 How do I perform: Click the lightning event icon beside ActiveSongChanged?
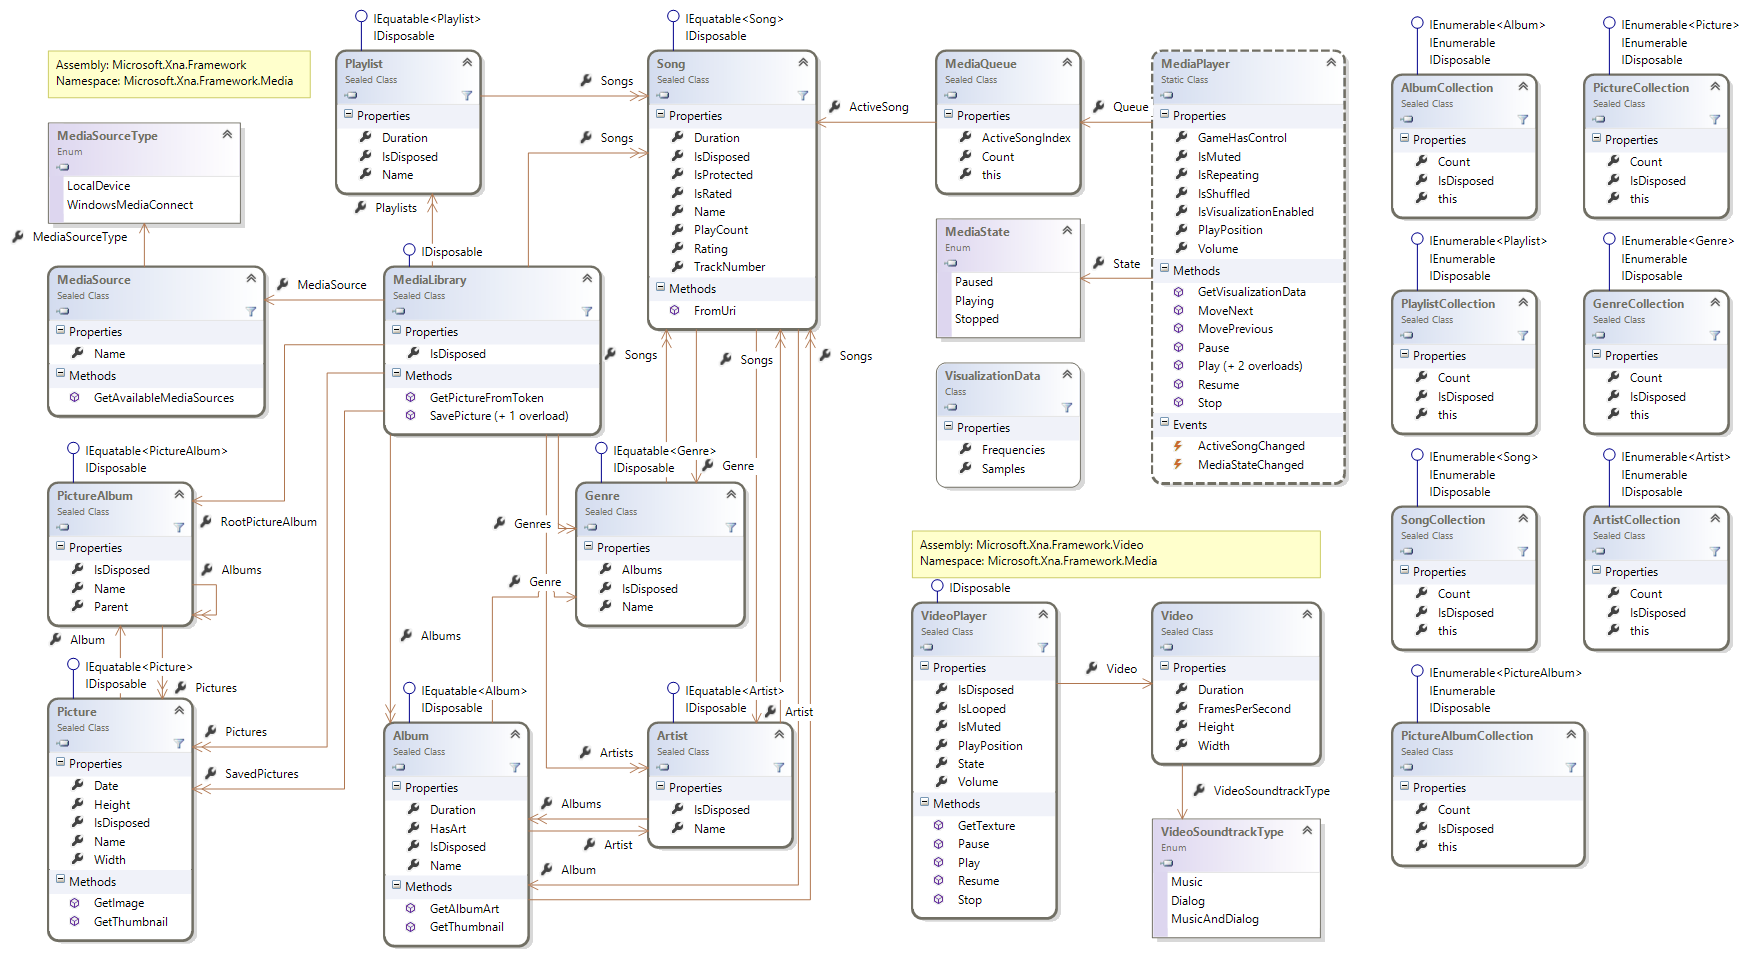pyautogui.click(x=1178, y=446)
